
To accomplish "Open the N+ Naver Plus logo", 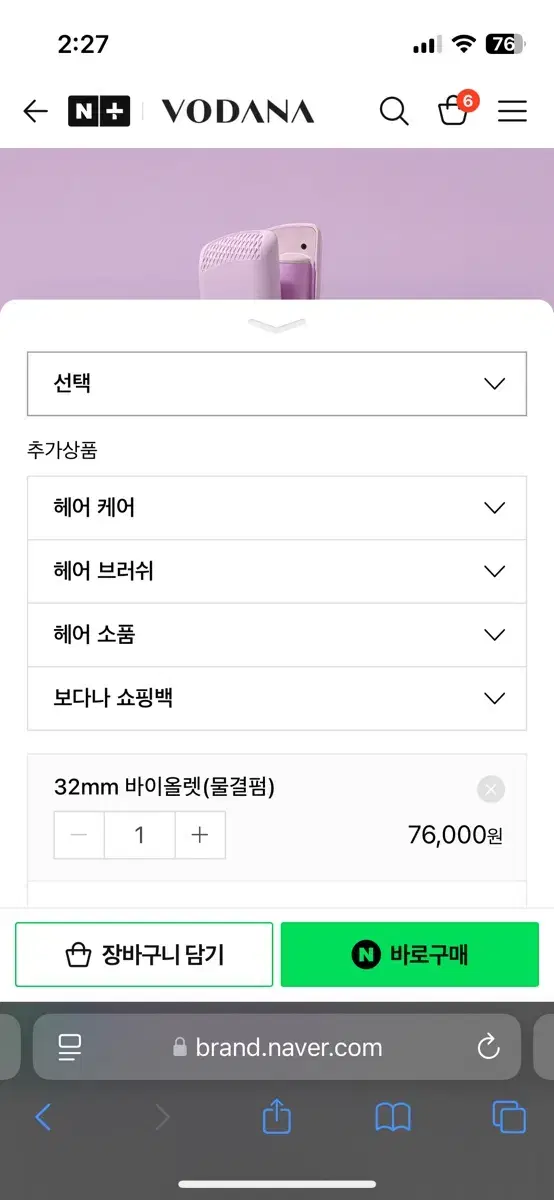I will (99, 111).
